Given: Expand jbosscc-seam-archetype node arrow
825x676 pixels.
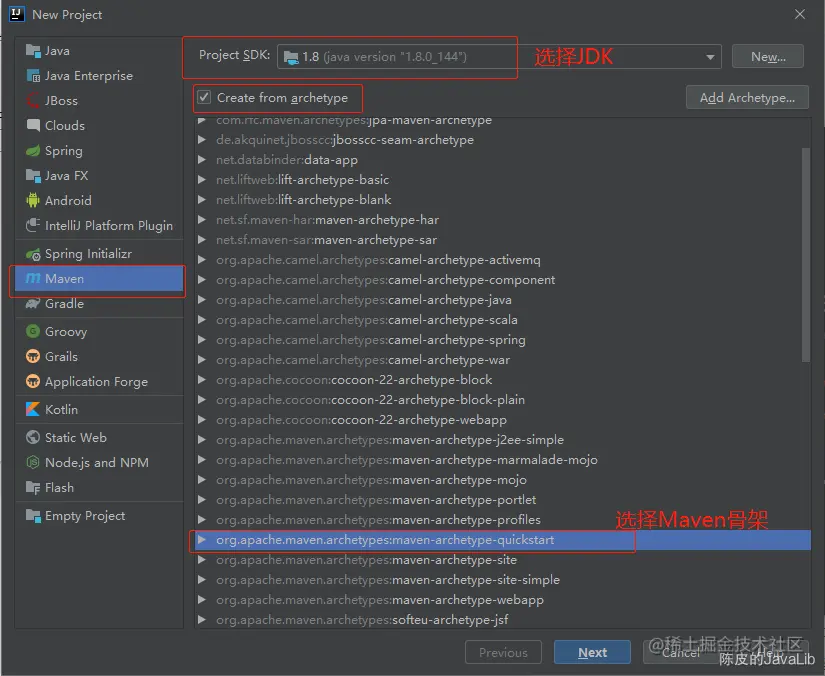Looking at the screenshot, I should pos(202,140).
